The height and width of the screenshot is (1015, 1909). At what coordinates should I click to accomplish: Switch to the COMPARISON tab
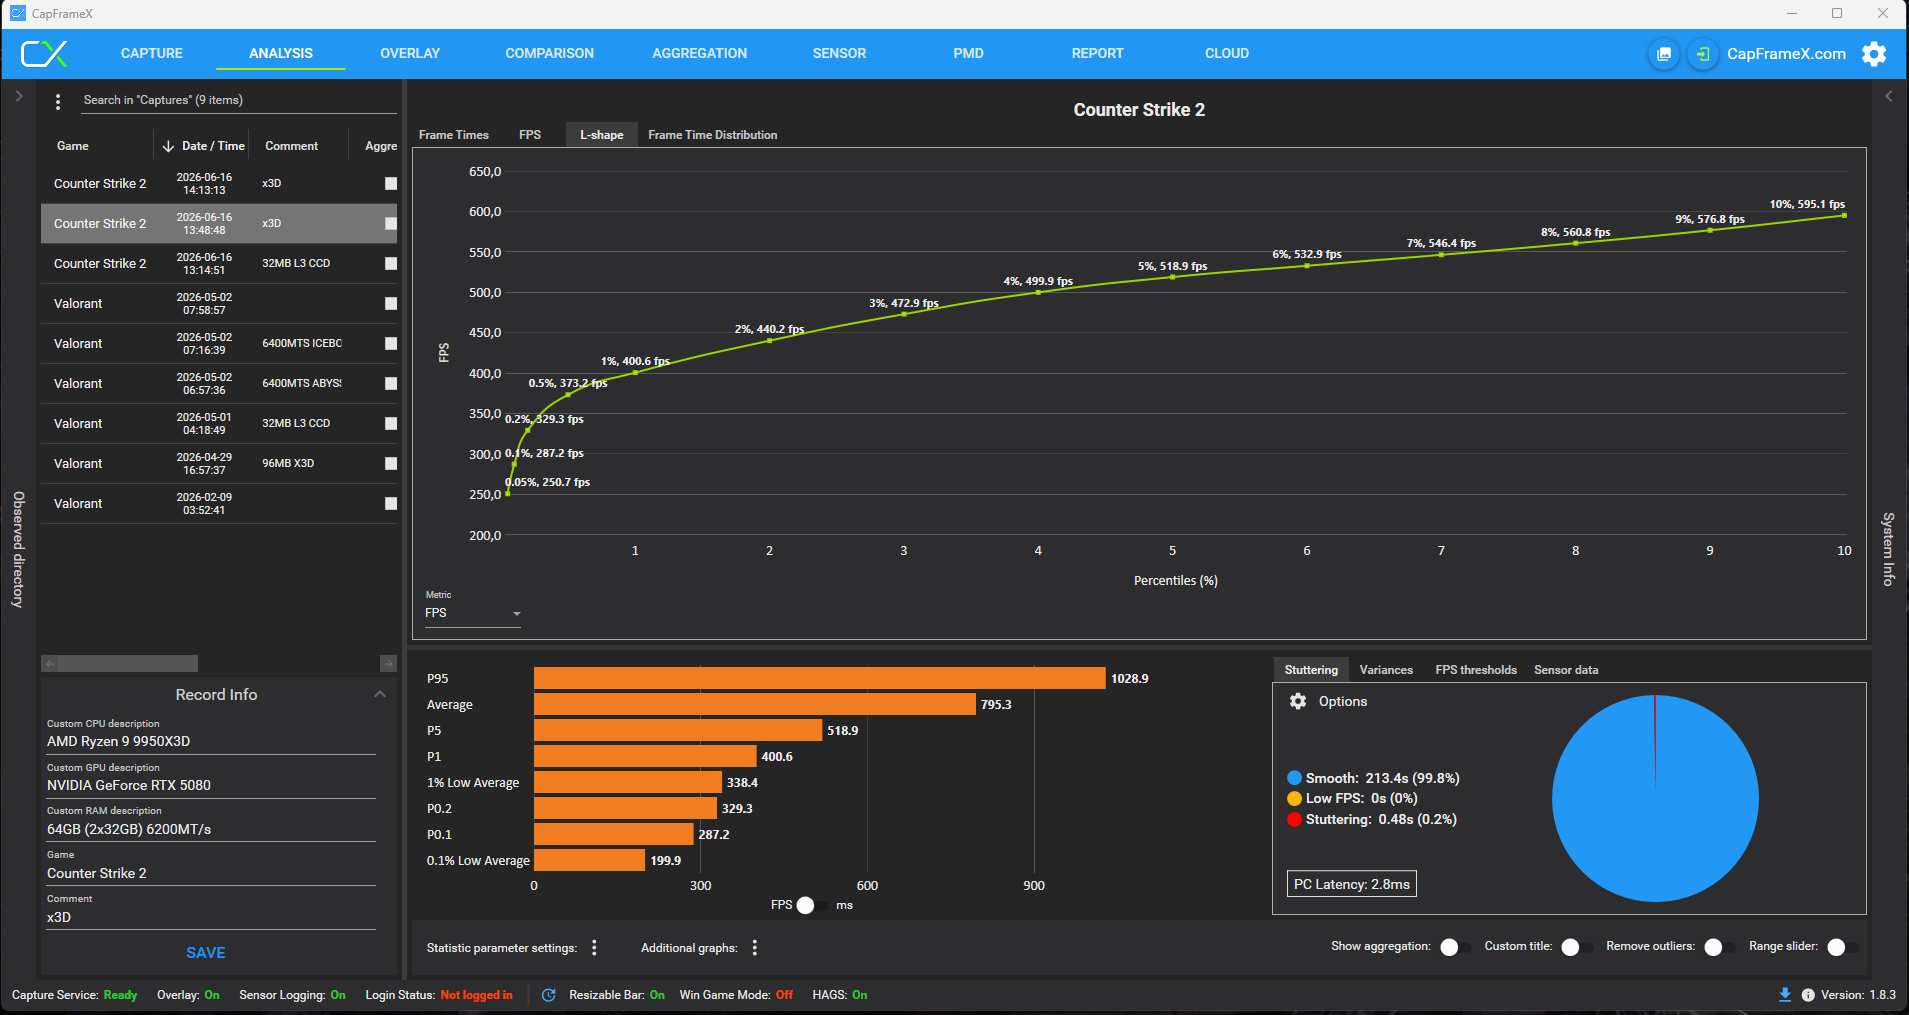click(549, 54)
